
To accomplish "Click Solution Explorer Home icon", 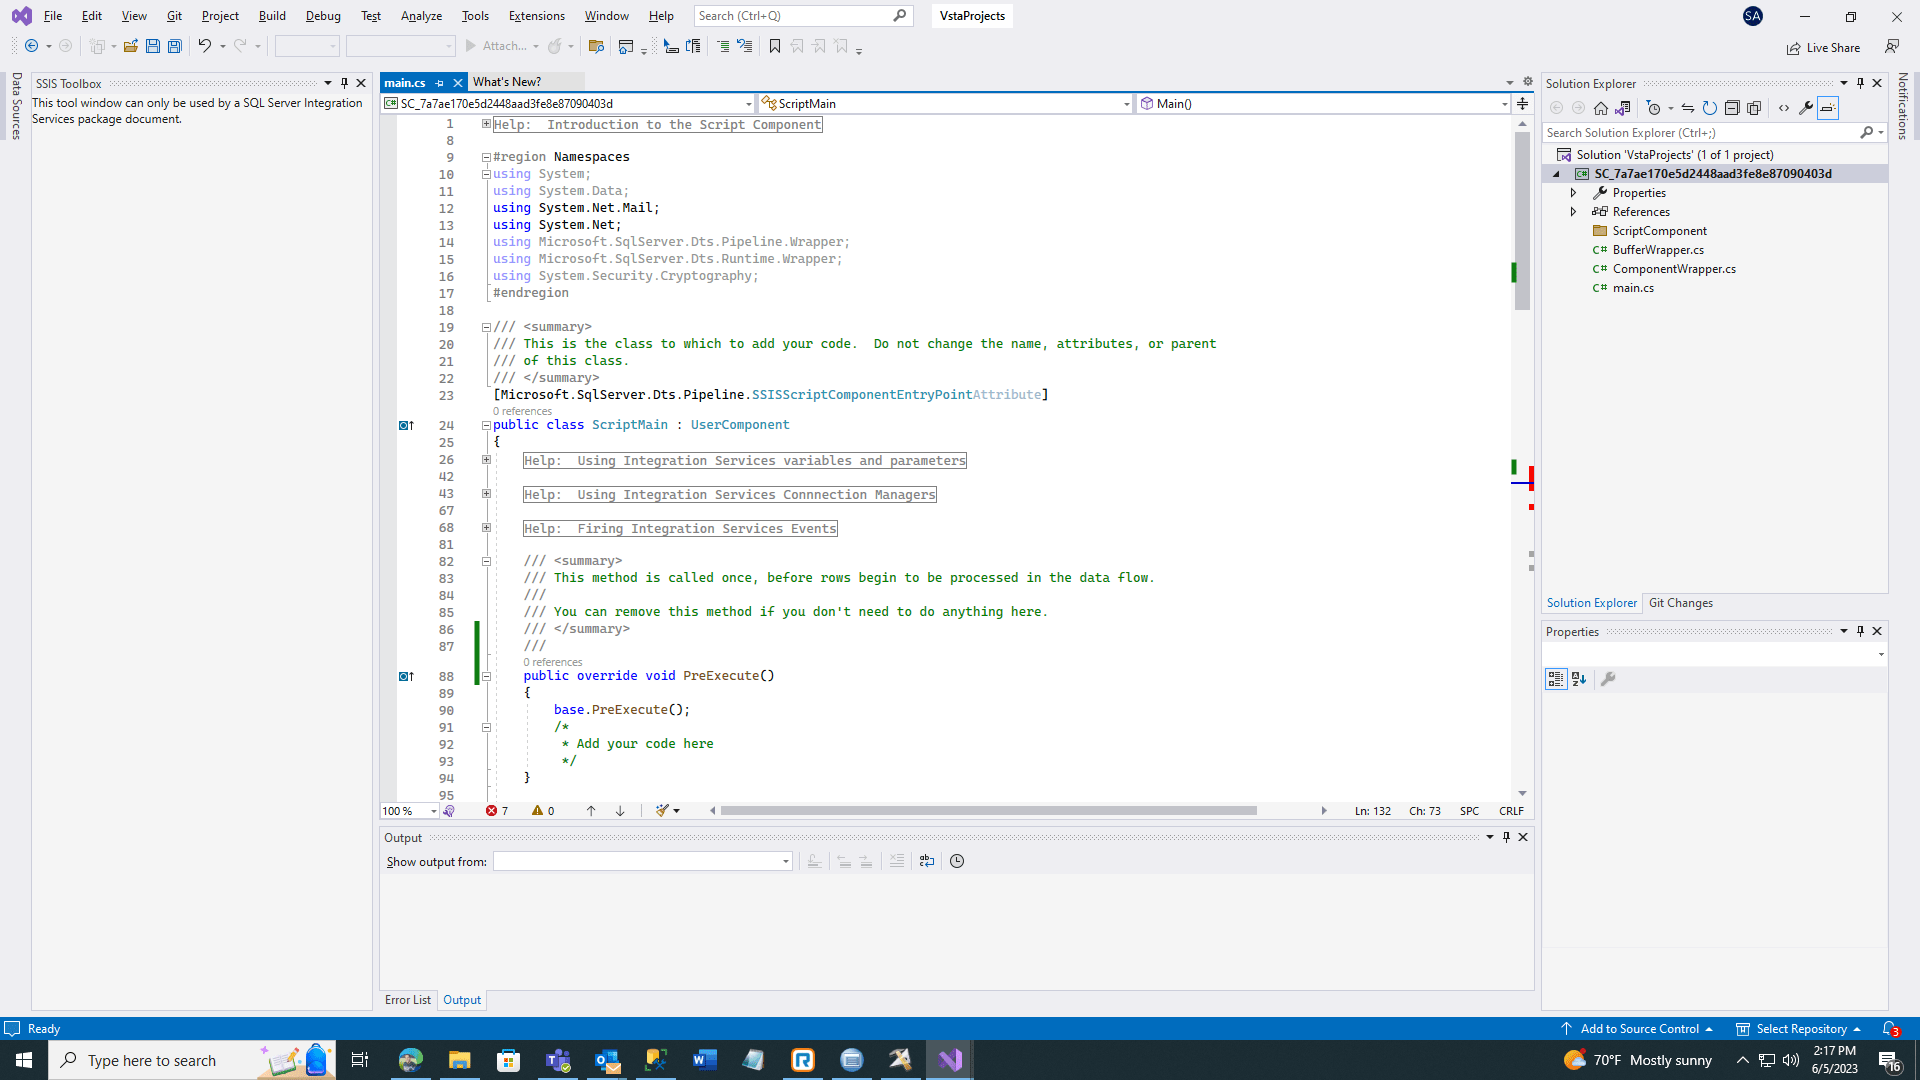I will [1600, 108].
